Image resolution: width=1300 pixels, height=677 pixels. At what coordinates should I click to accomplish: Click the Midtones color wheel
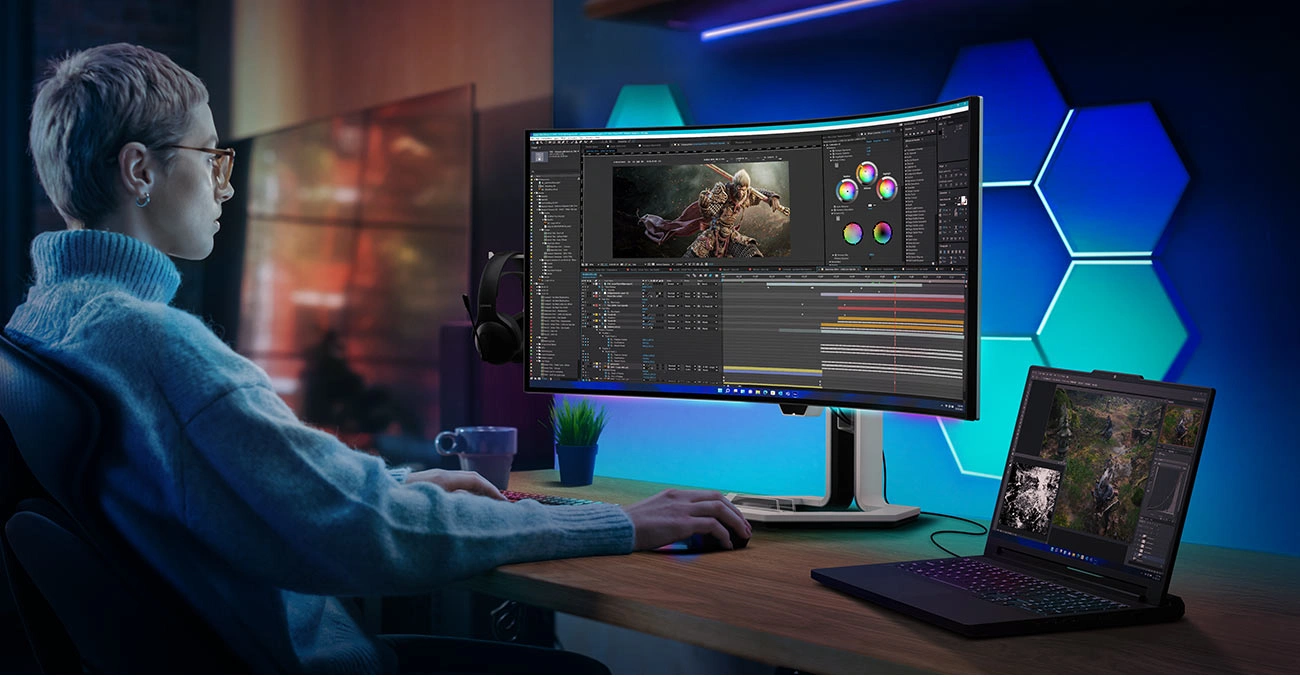tap(866, 173)
